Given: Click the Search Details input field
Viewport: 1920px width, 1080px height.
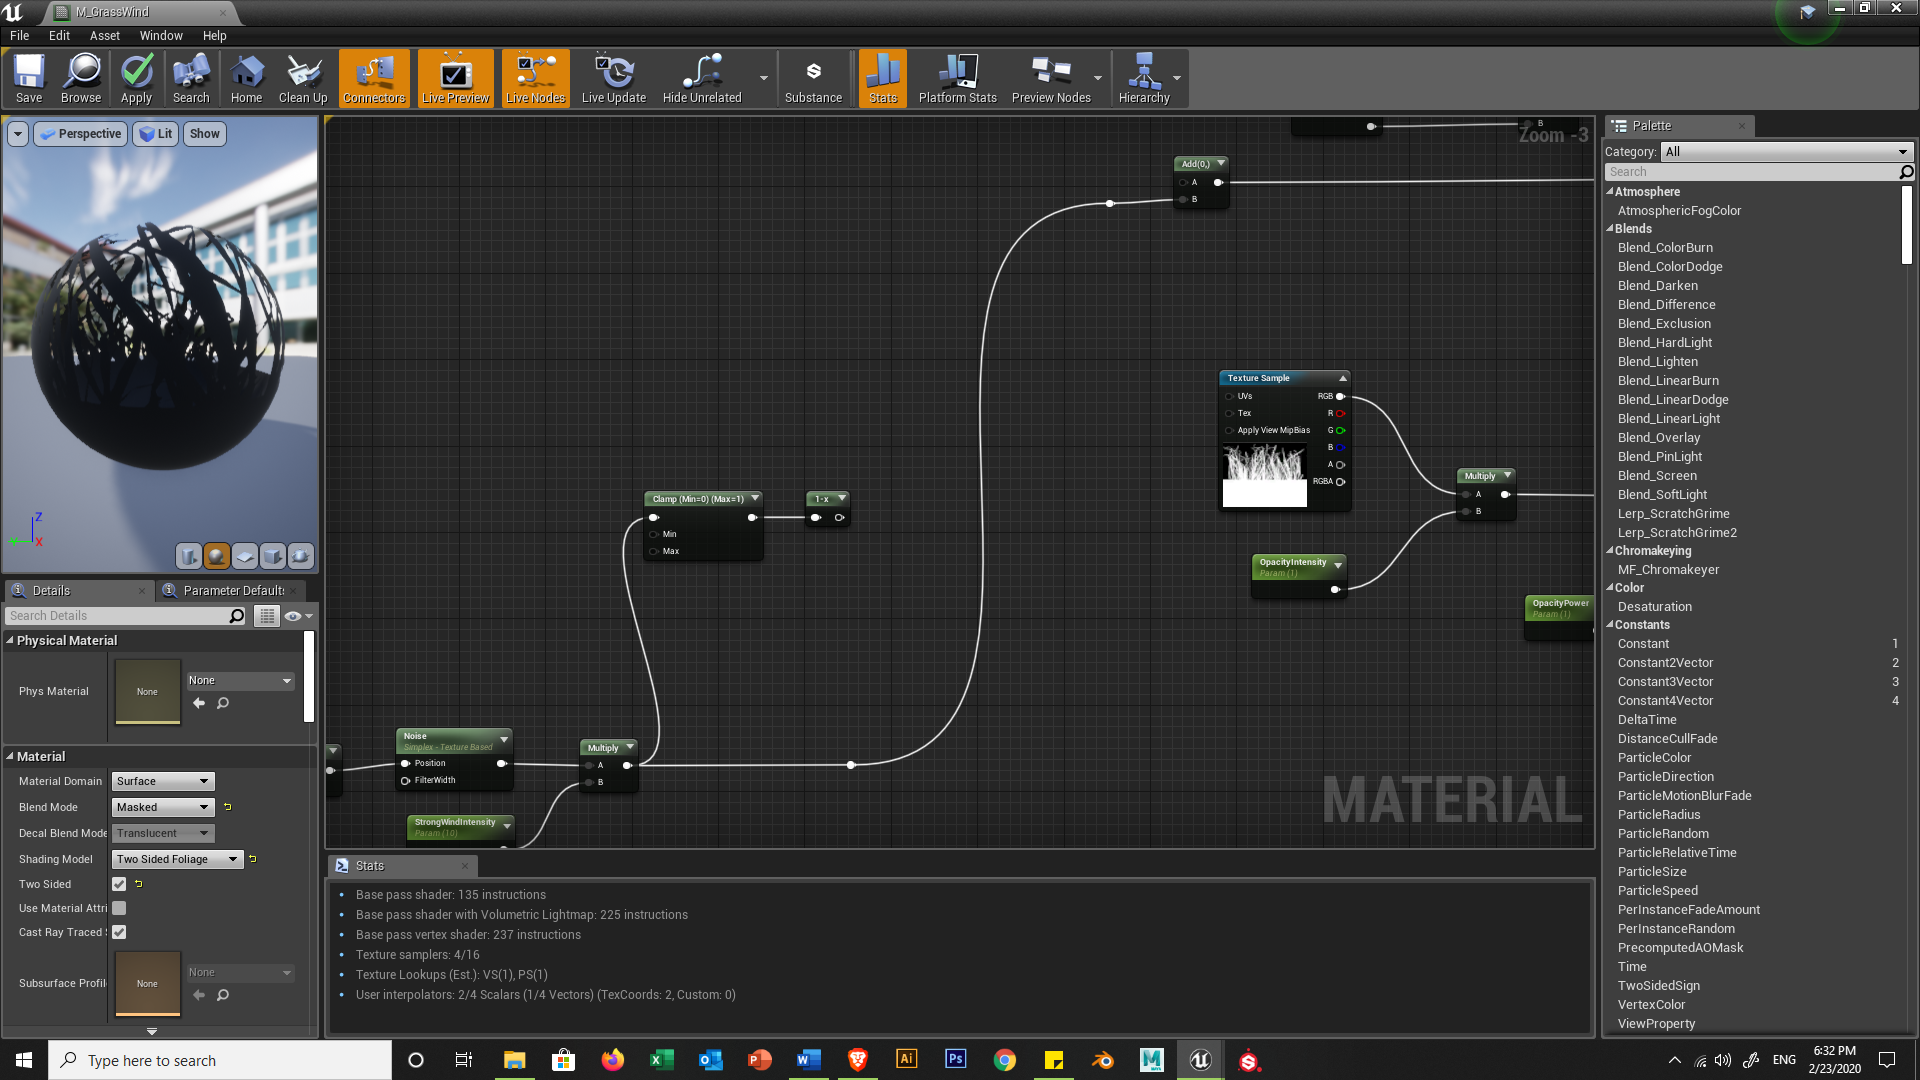Looking at the screenshot, I should [118, 616].
